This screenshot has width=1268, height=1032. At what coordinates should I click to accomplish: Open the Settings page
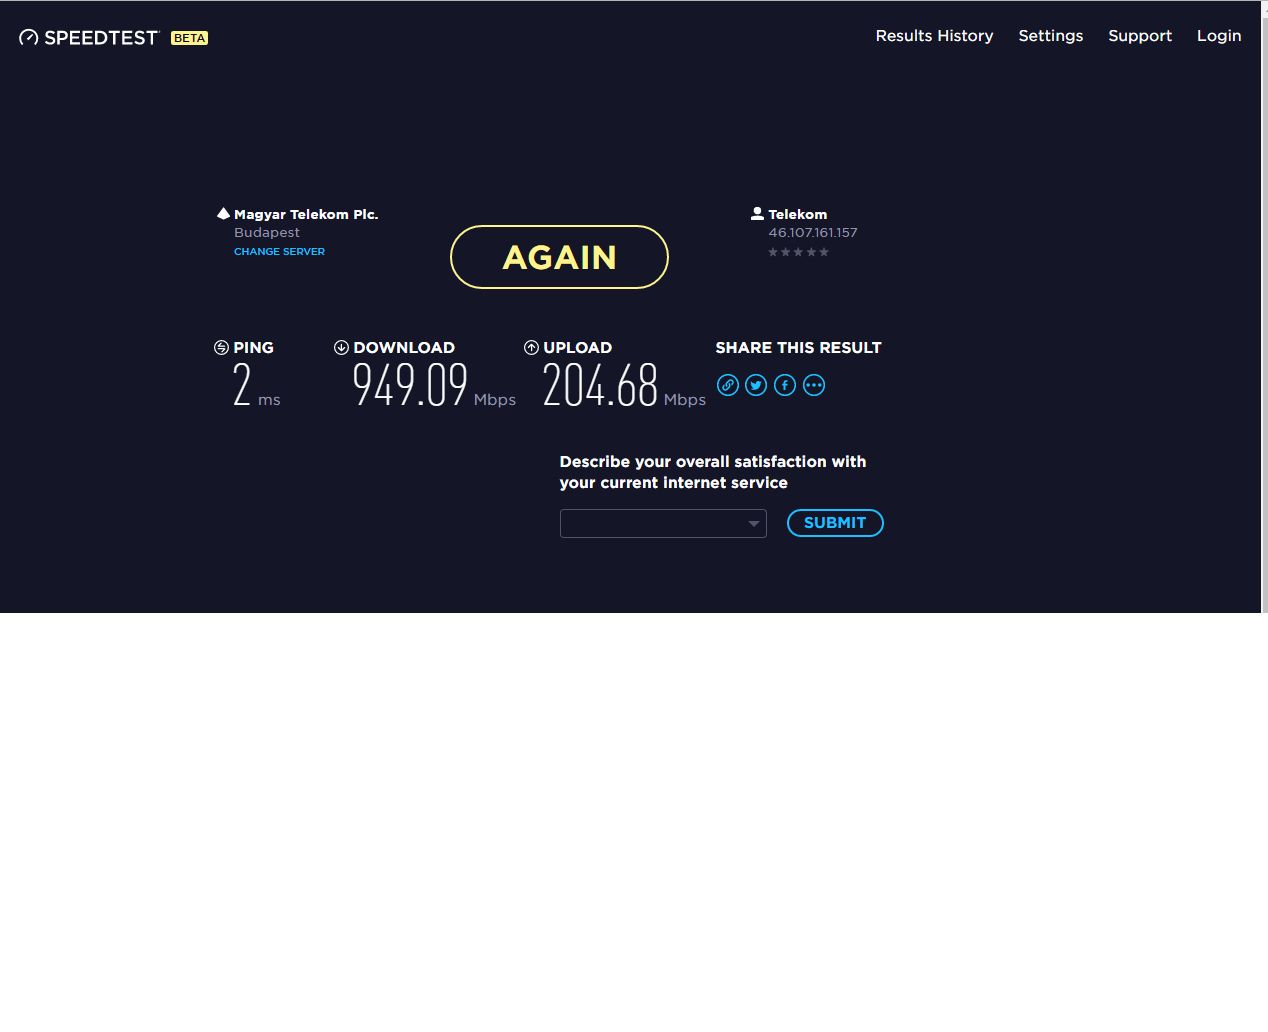tap(1050, 36)
